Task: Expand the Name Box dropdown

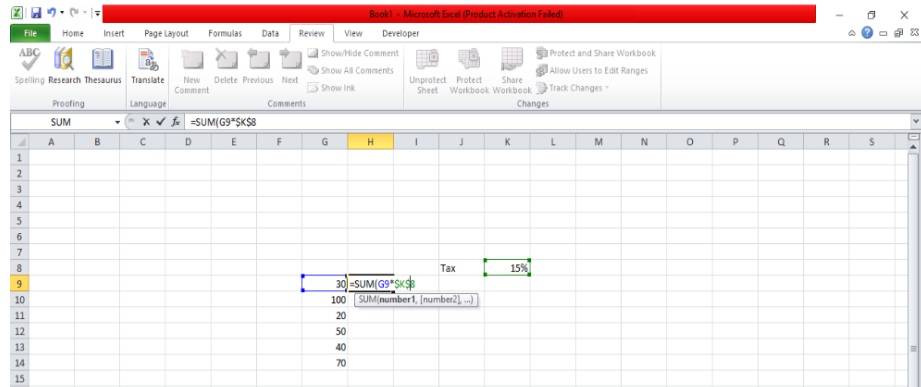Action: tap(117, 122)
